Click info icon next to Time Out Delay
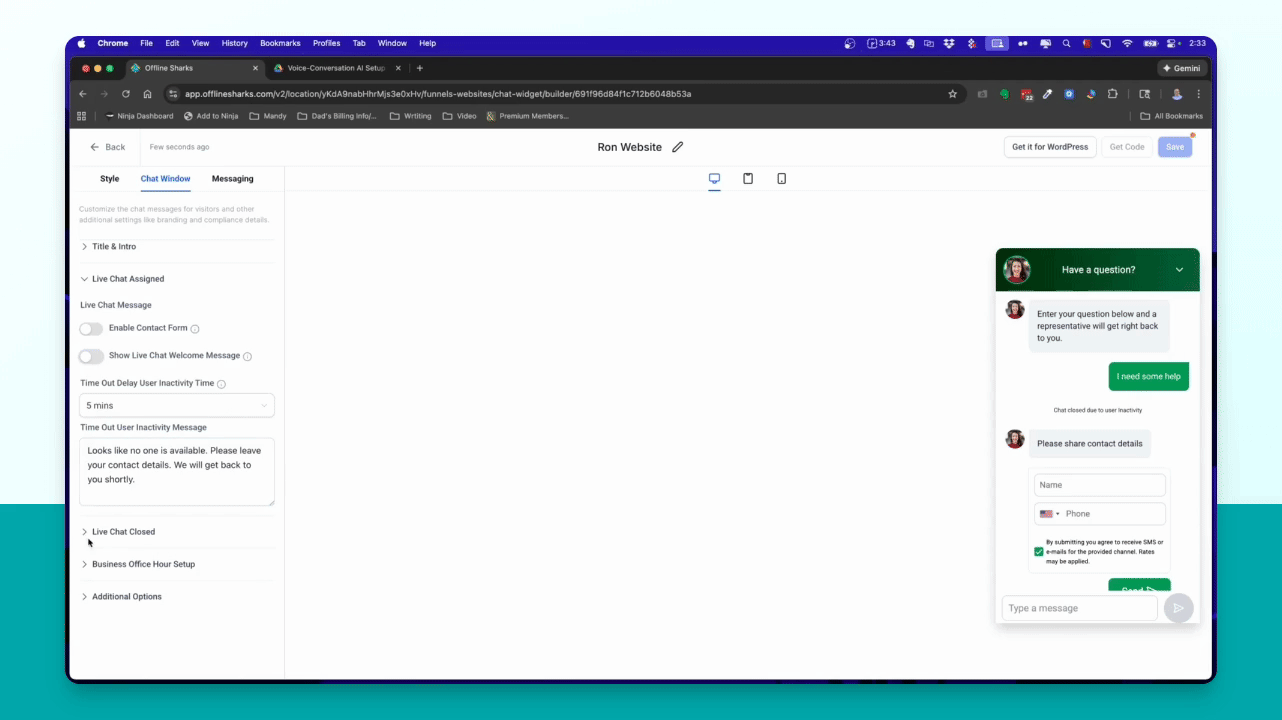 pos(221,384)
